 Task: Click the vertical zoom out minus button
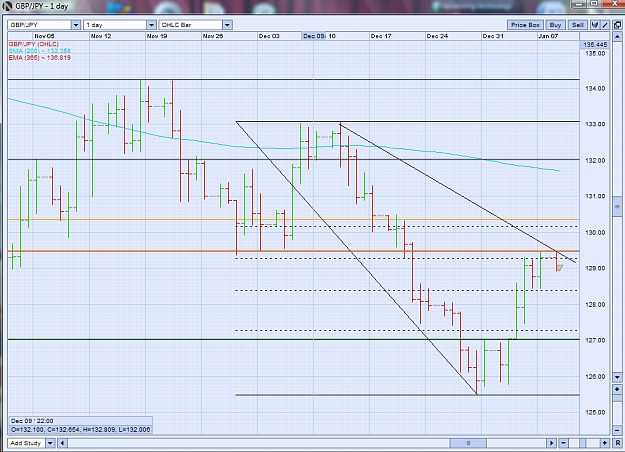pyautogui.click(x=617, y=430)
